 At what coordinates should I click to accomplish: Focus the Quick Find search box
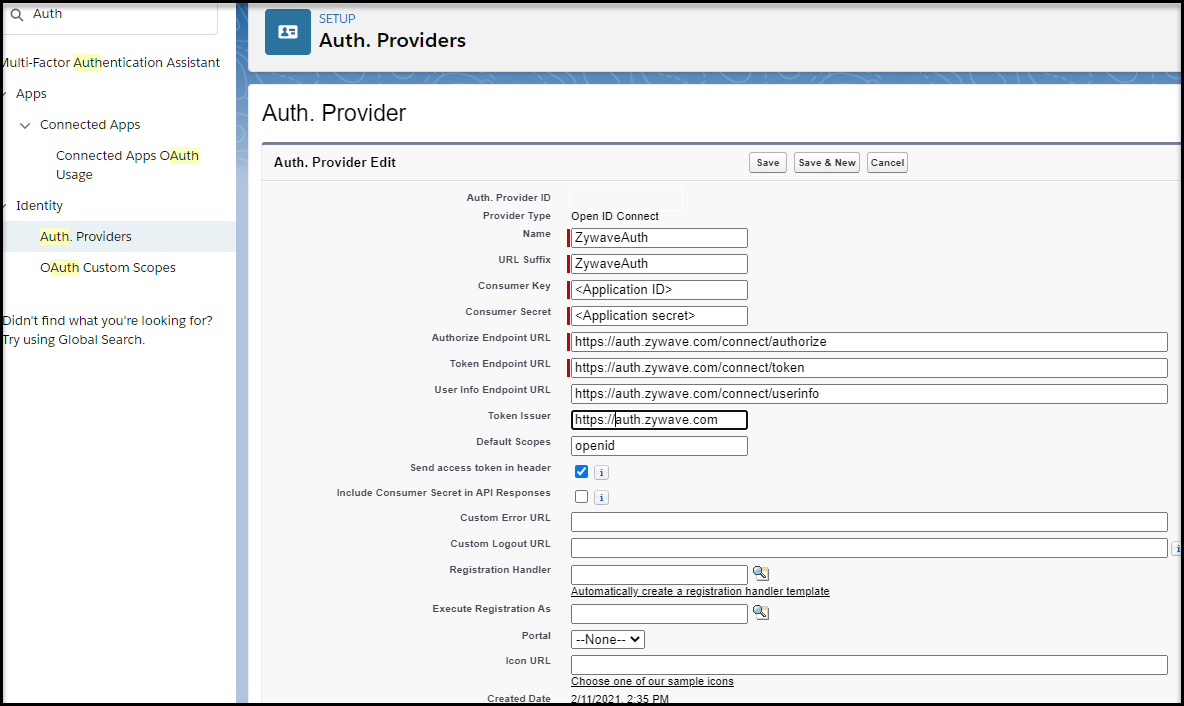[x=110, y=17]
